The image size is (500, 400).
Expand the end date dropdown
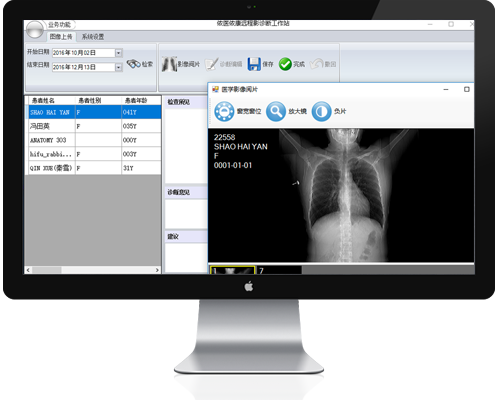point(118,67)
